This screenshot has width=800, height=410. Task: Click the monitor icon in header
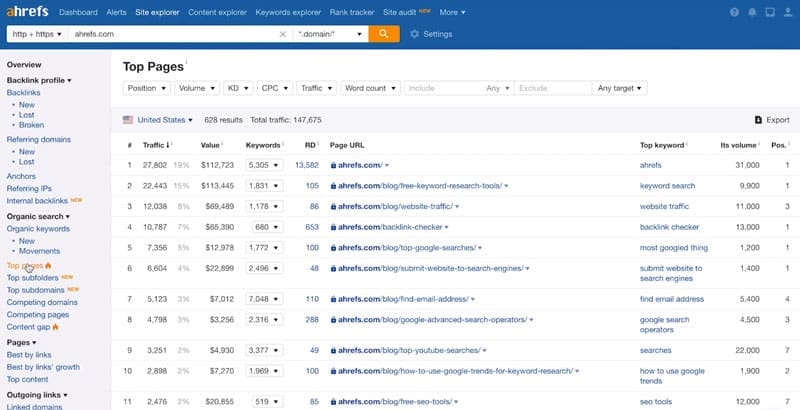click(x=768, y=12)
